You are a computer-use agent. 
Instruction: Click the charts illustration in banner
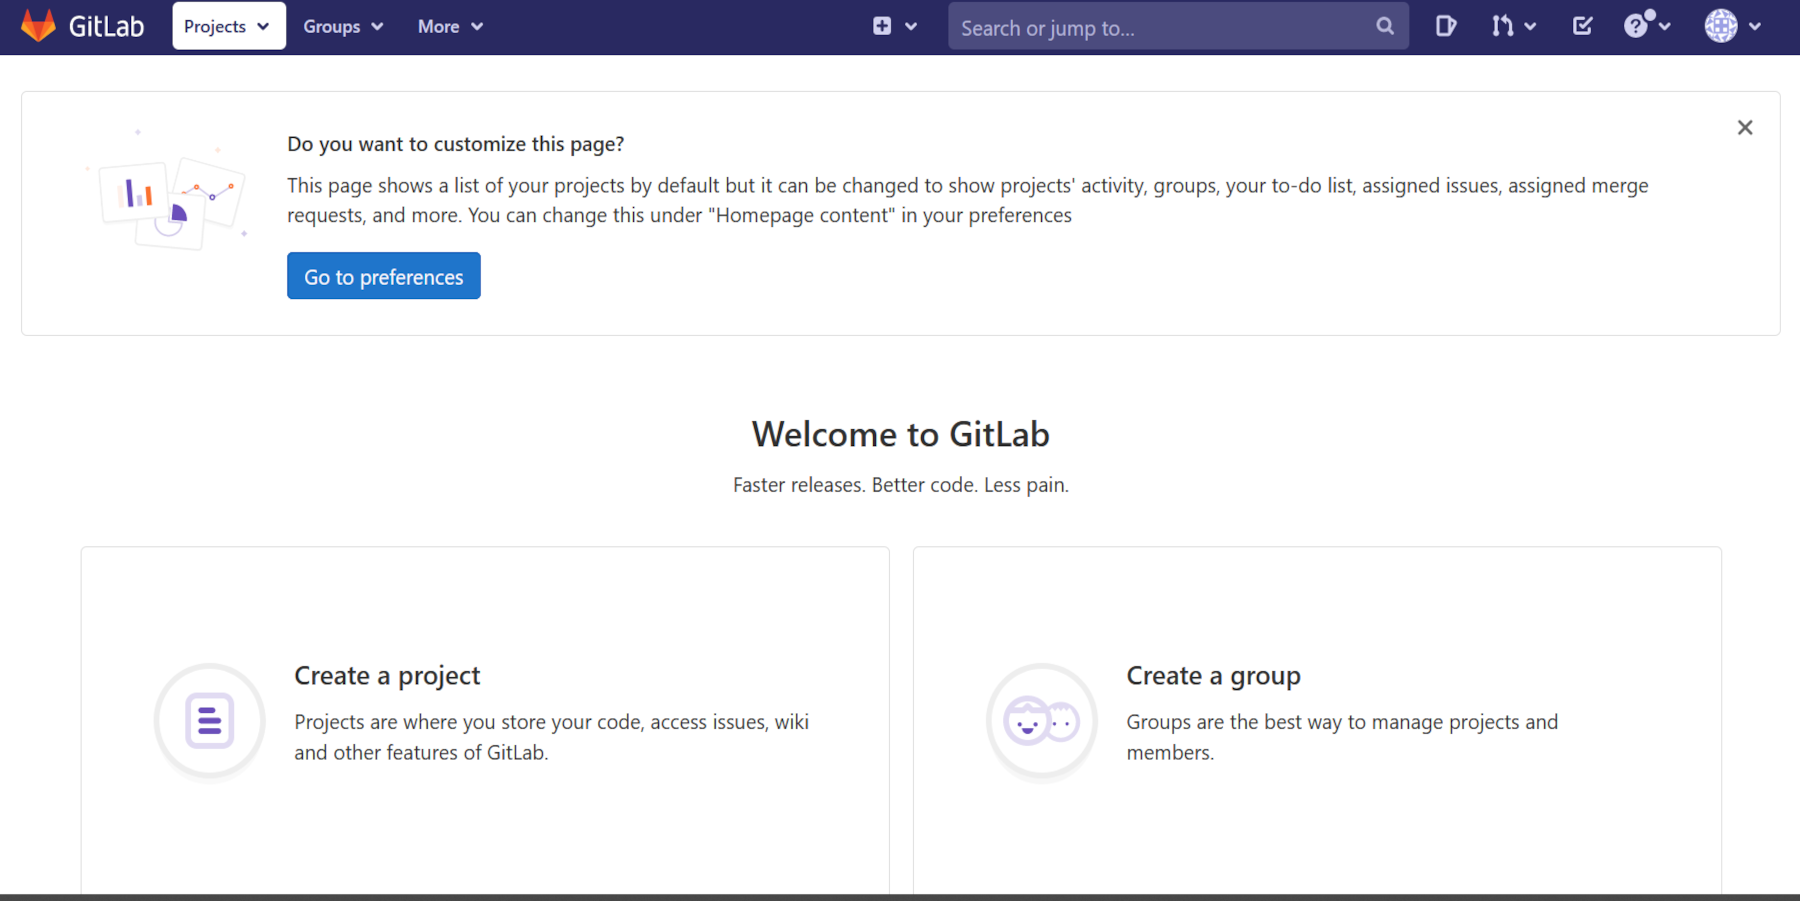point(168,190)
